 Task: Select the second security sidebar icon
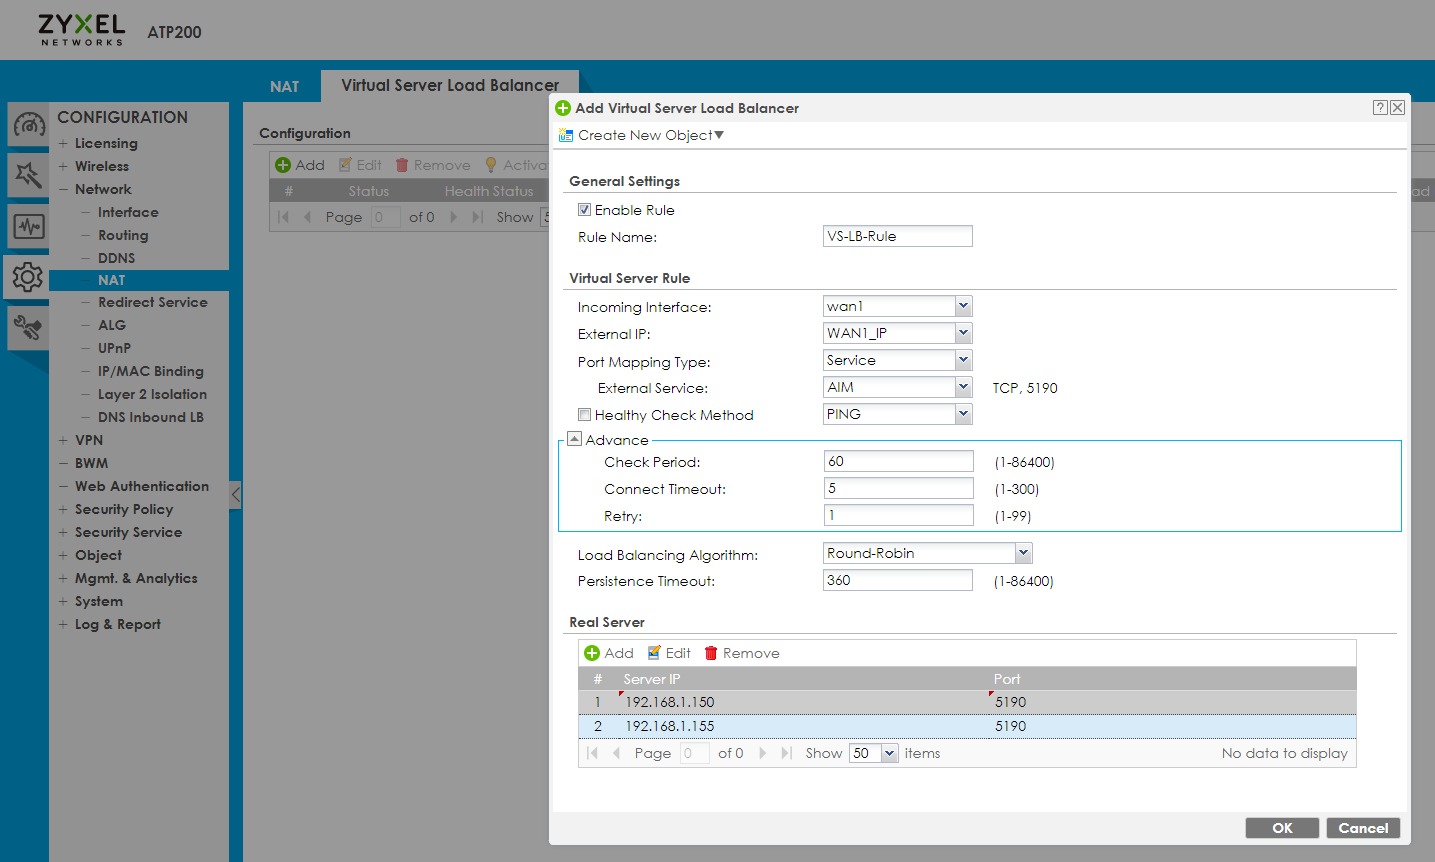point(27,175)
